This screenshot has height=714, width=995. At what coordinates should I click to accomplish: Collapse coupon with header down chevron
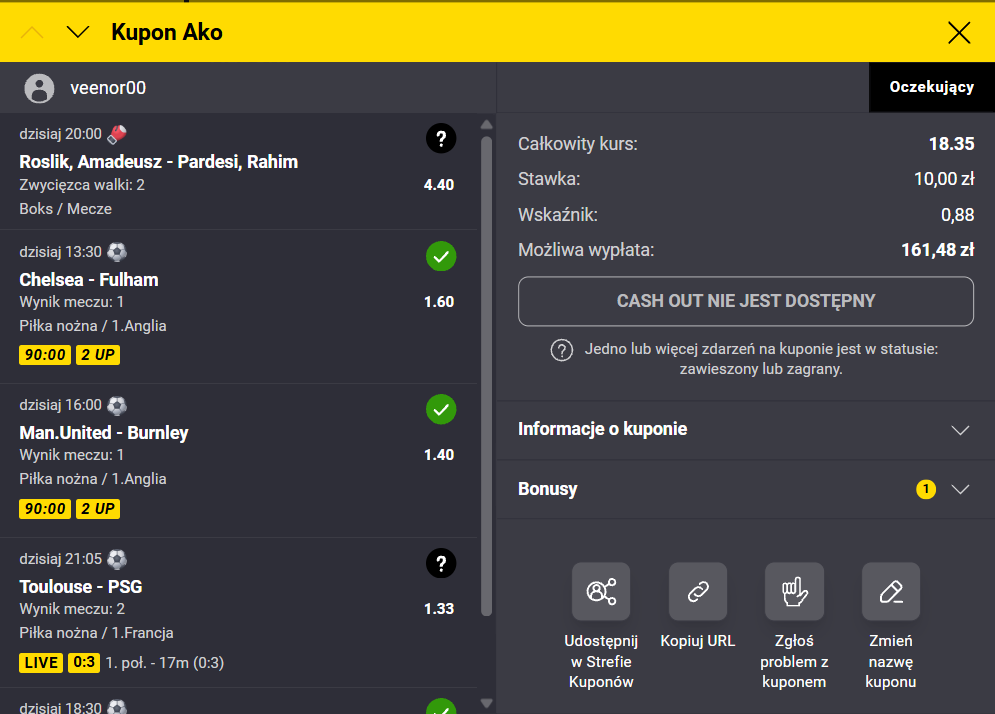click(x=78, y=33)
